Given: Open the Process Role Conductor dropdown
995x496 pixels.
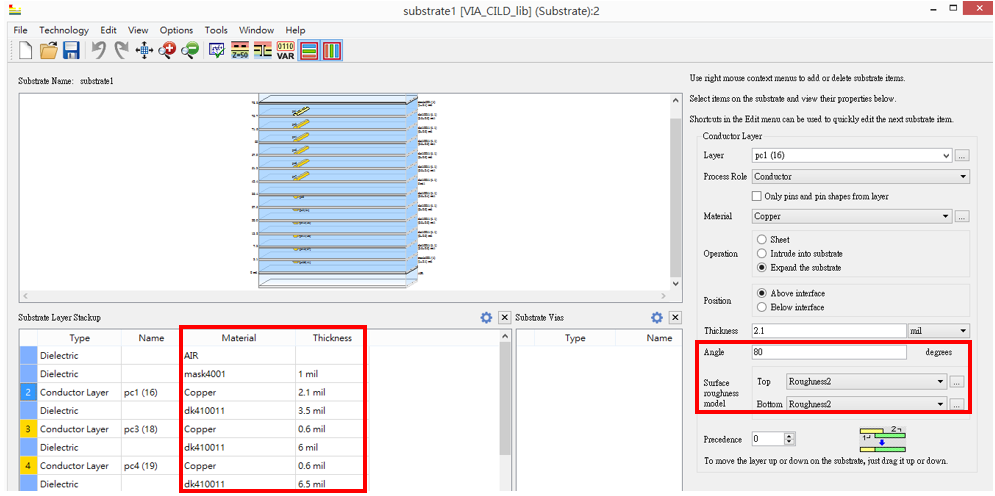Looking at the screenshot, I should click(860, 176).
